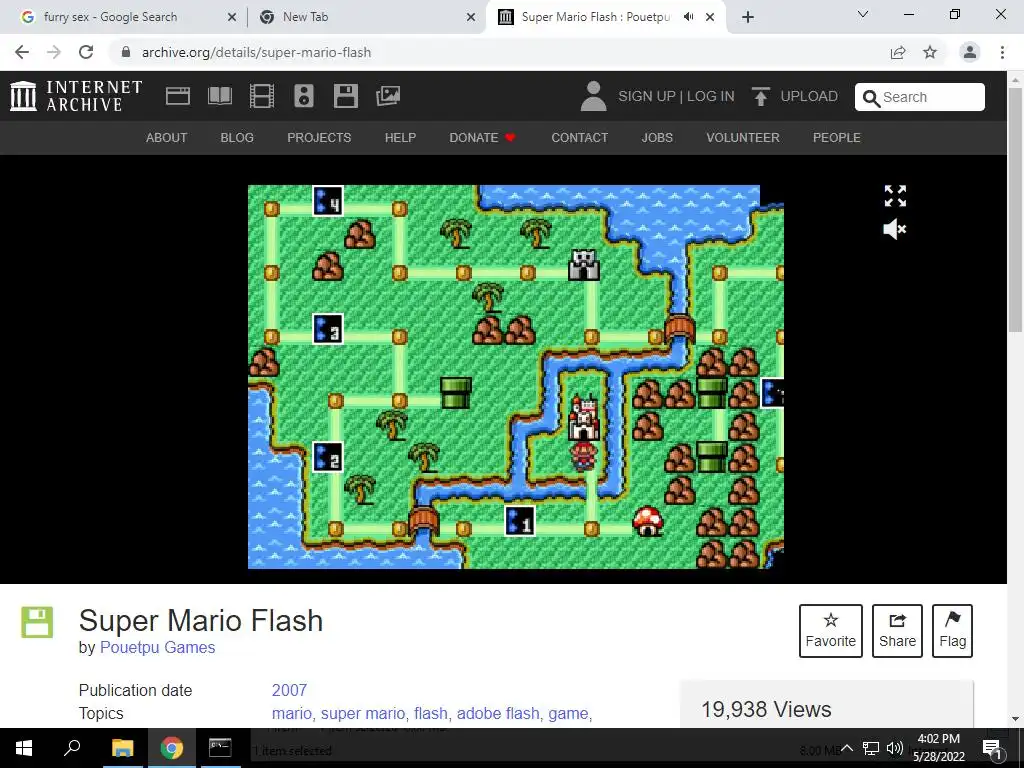This screenshot has width=1024, height=768.
Task: Enter fullscreen for the emulator
Action: point(895,195)
